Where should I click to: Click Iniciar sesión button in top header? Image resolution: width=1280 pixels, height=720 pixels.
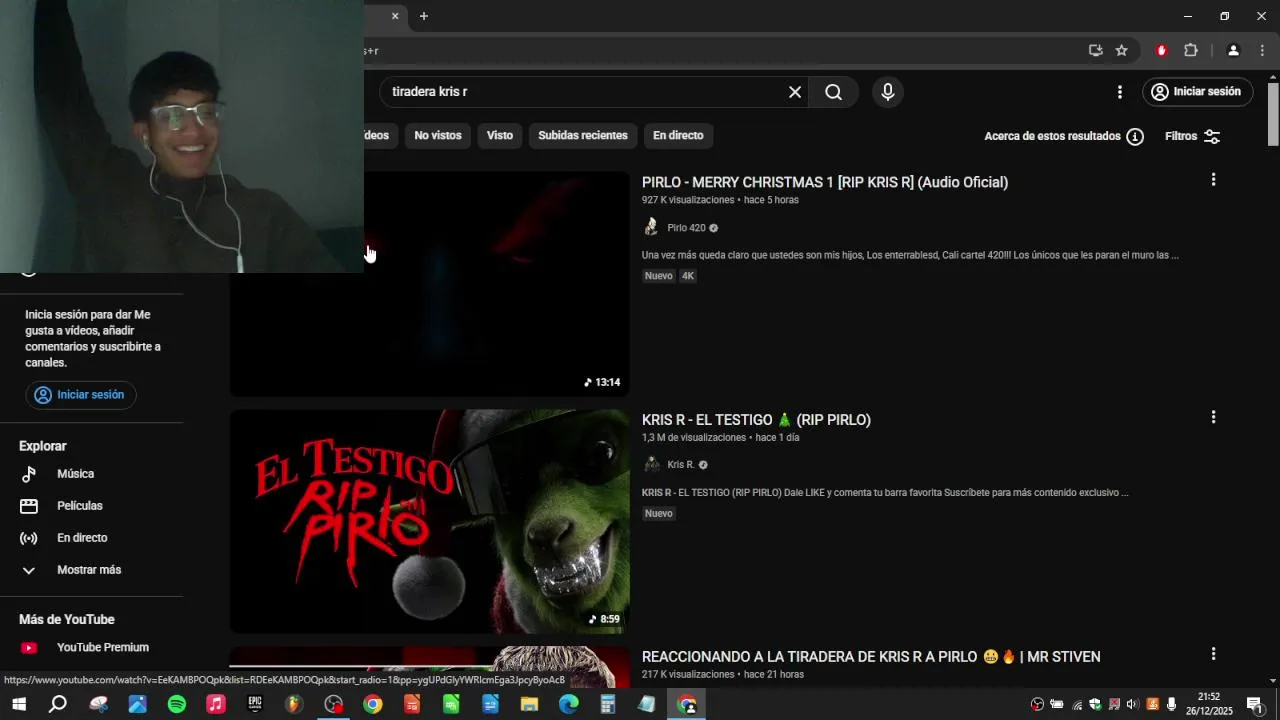[x=1197, y=92]
